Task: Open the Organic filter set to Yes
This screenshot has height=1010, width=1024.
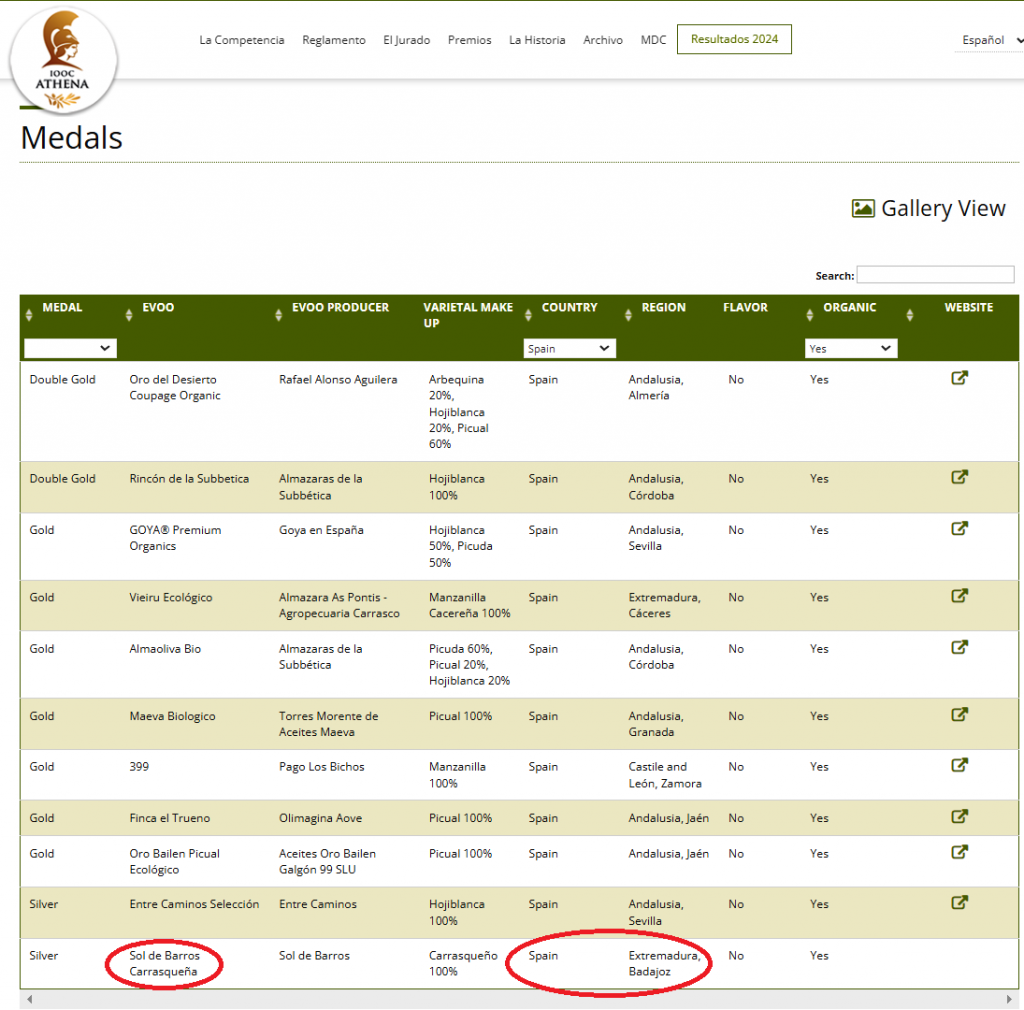Action: pos(851,348)
